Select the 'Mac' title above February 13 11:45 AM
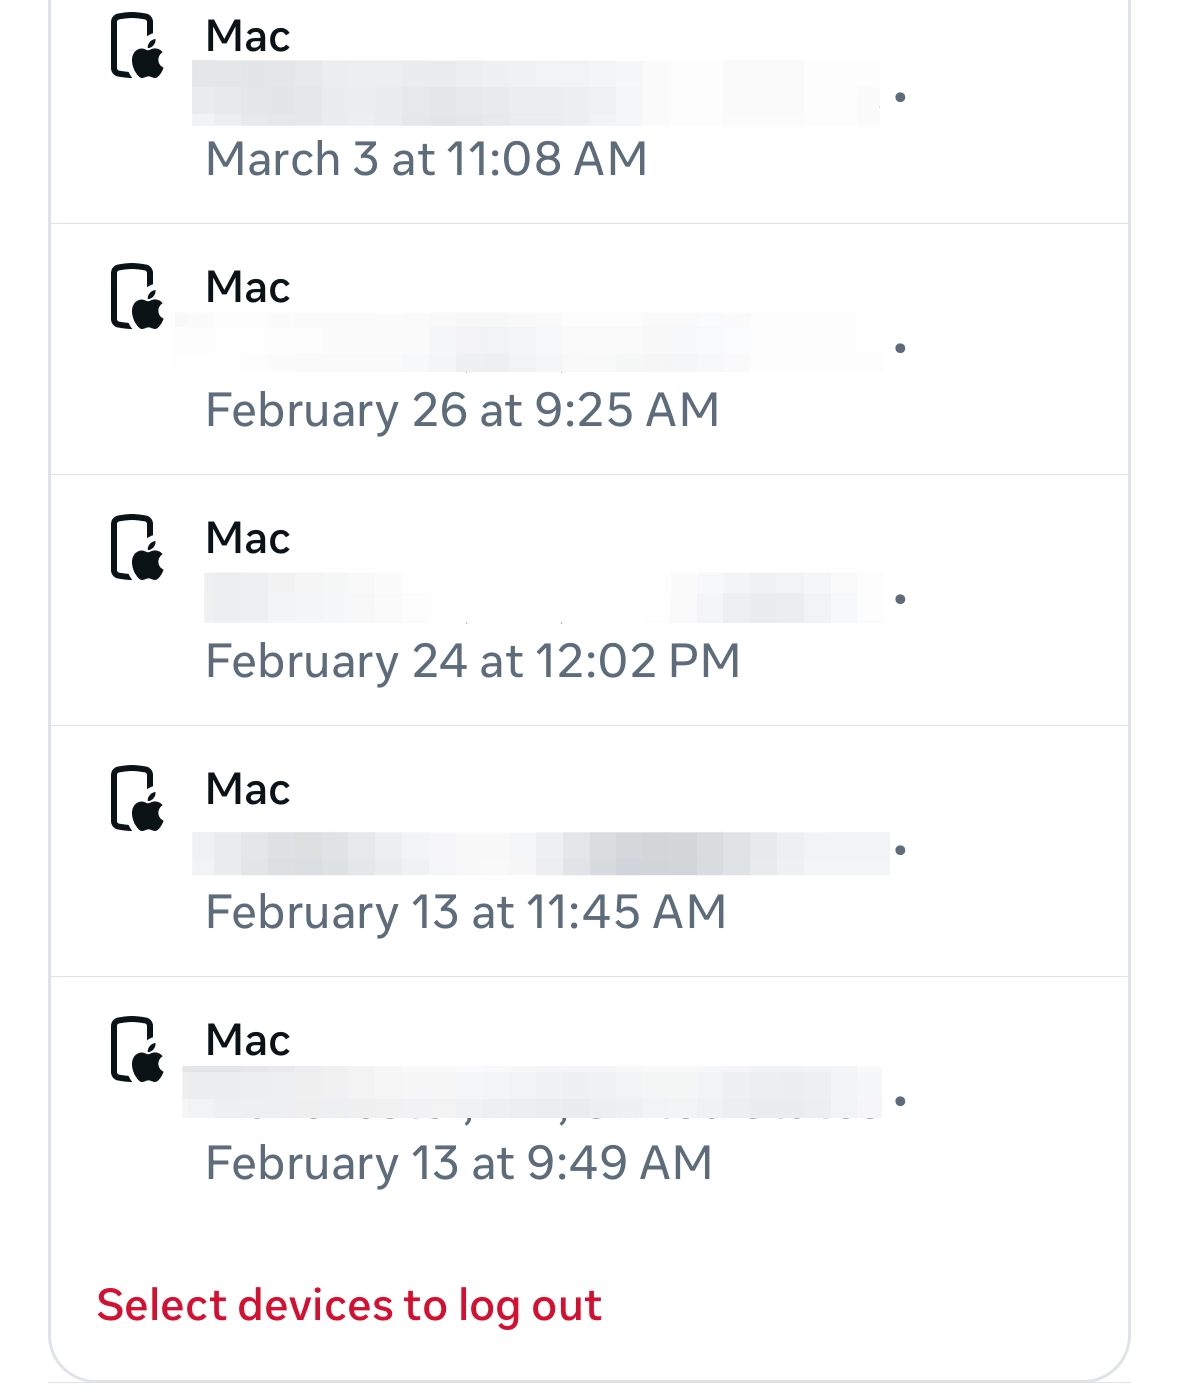1179x1398 pixels. 248,790
